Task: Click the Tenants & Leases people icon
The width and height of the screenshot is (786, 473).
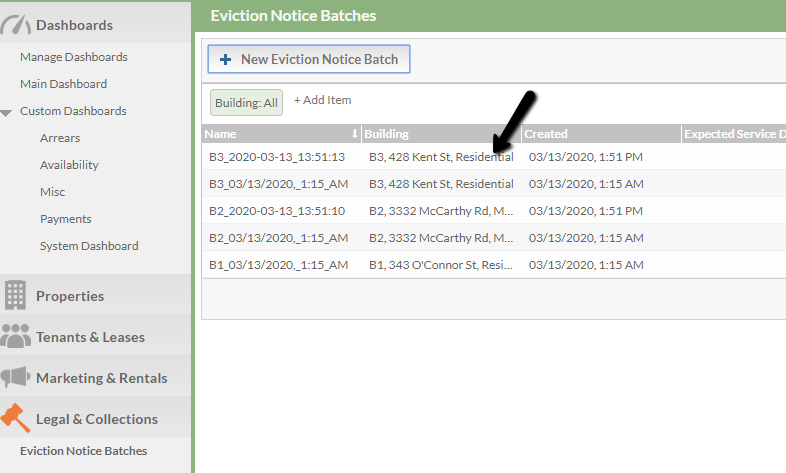Action: coord(15,336)
